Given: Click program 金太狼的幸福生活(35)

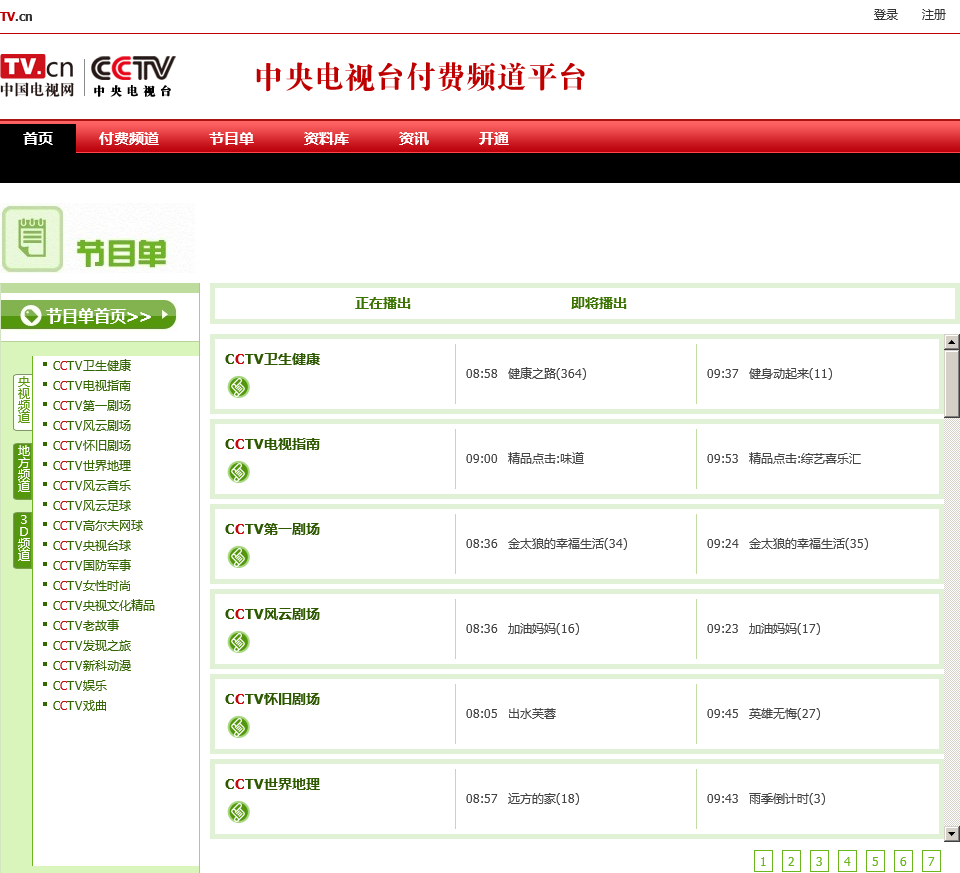Looking at the screenshot, I should 808,544.
